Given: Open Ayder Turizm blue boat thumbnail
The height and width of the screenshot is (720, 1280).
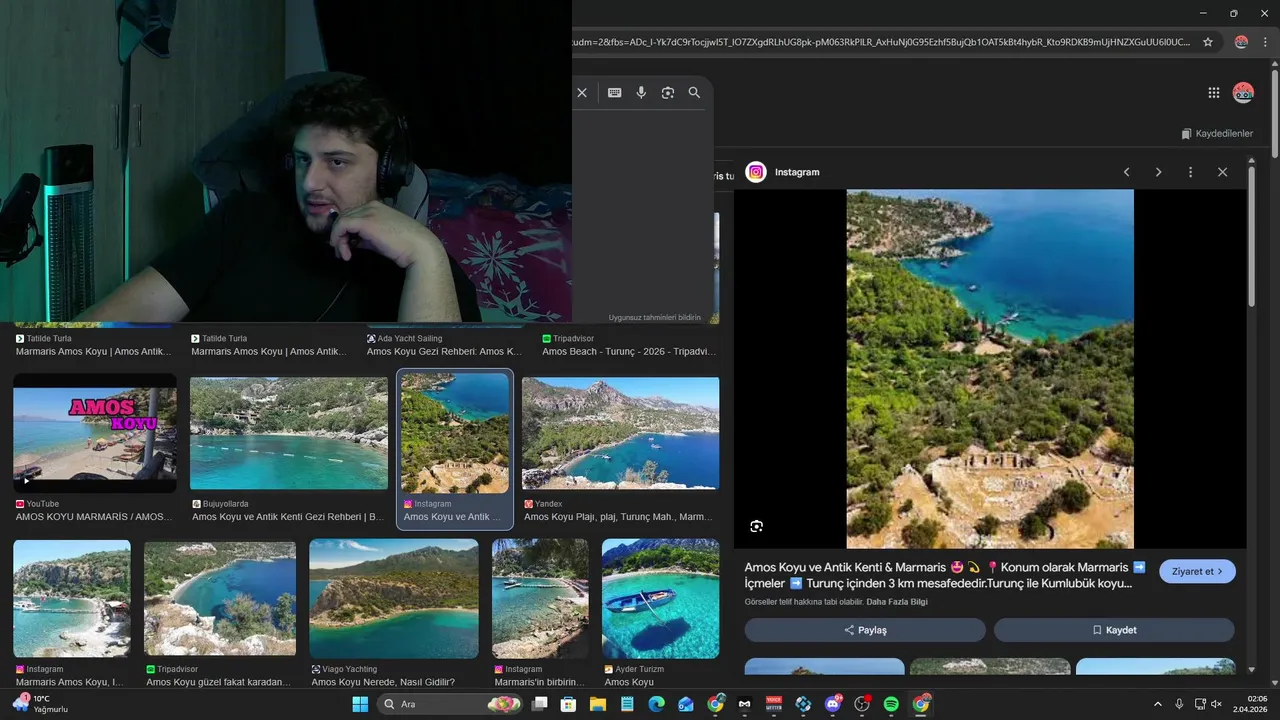Looking at the screenshot, I should tap(660, 598).
